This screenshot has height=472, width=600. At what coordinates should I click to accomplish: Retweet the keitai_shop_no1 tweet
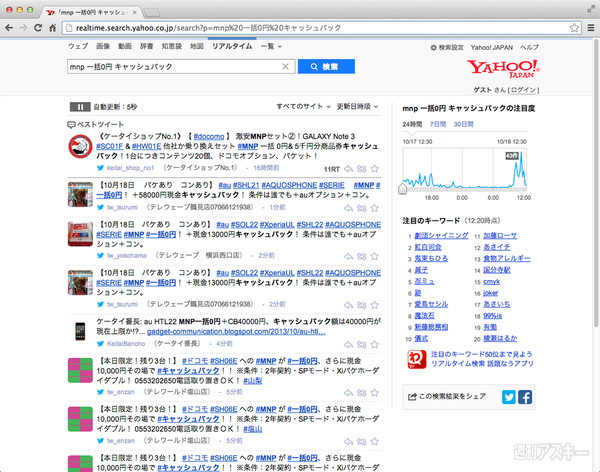coord(361,169)
